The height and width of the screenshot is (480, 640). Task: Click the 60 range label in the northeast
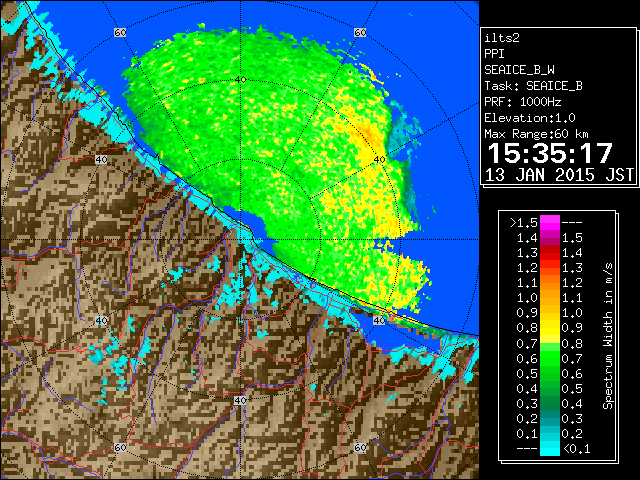[360, 32]
